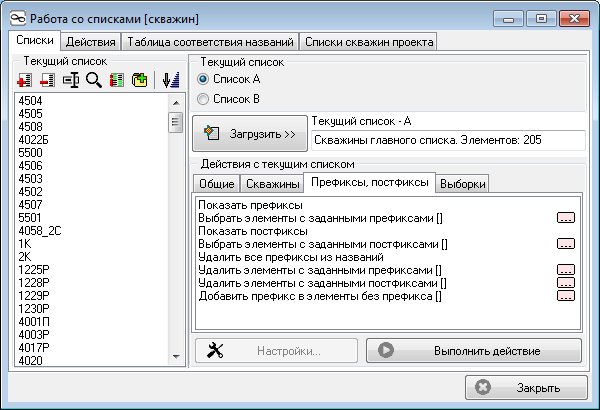Open ellipsis for 'Выбрать элементы с заданными постфиксами'
This screenshot has height=410, width=600.
[566, 244]
